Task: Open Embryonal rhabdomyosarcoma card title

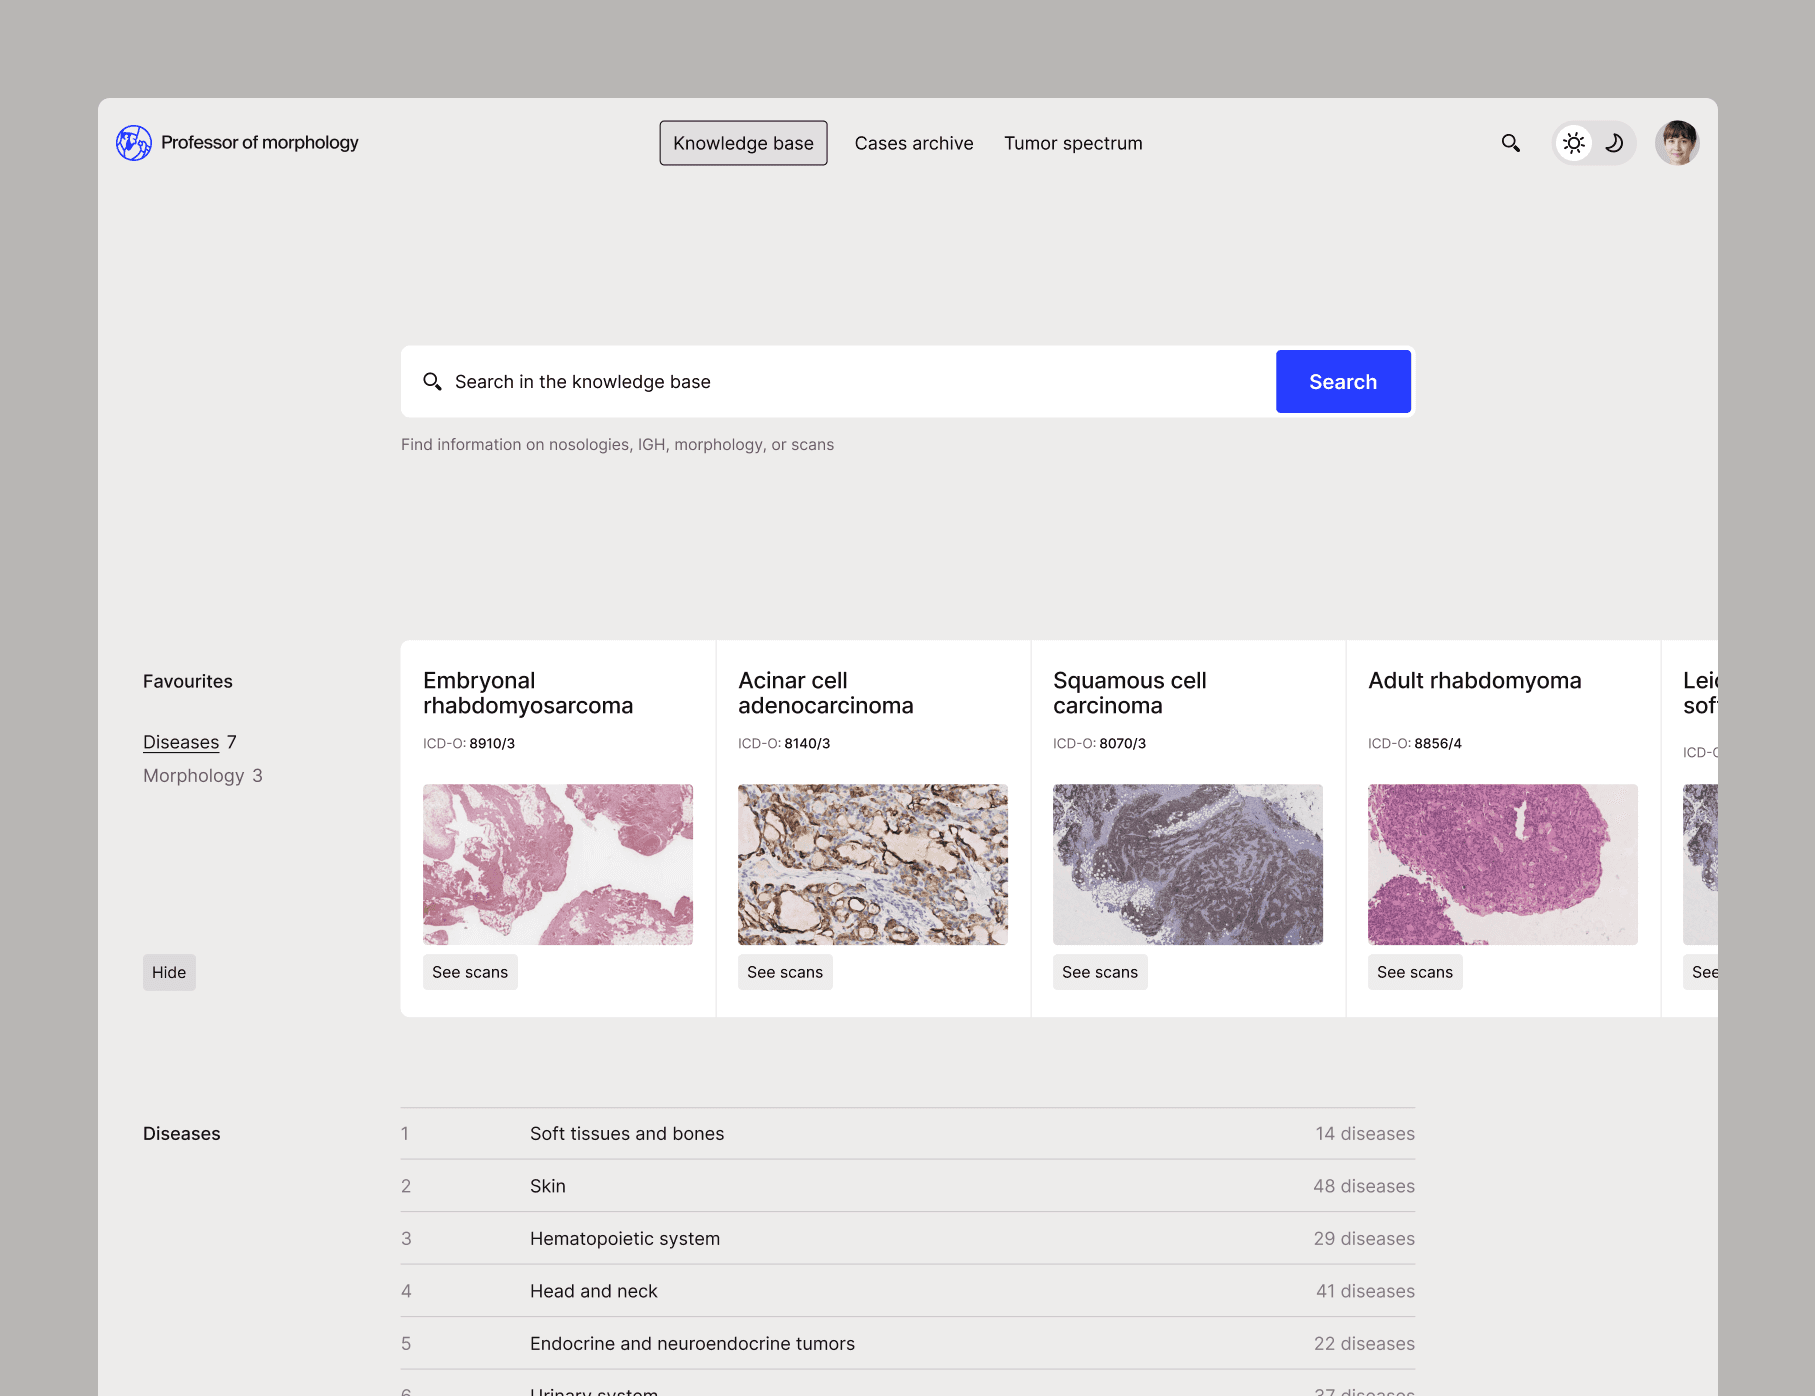Action: click(528, 693)
